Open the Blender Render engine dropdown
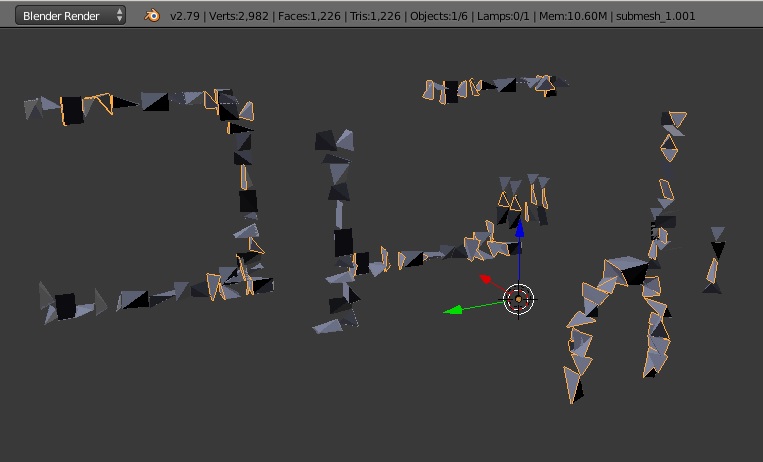The image size is (763, 462). 70,16
